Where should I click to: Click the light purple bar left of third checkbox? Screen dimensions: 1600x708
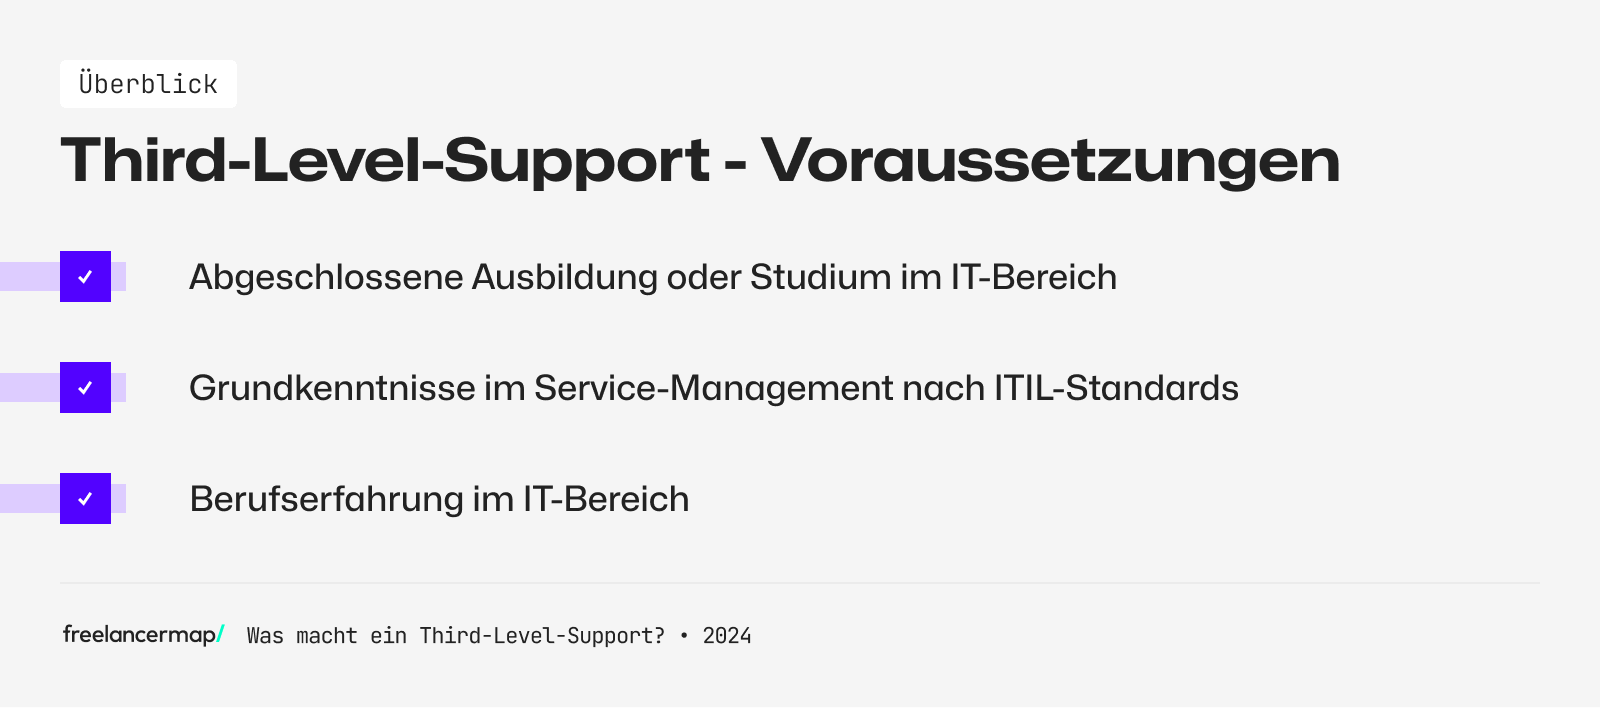click(29, 499)
